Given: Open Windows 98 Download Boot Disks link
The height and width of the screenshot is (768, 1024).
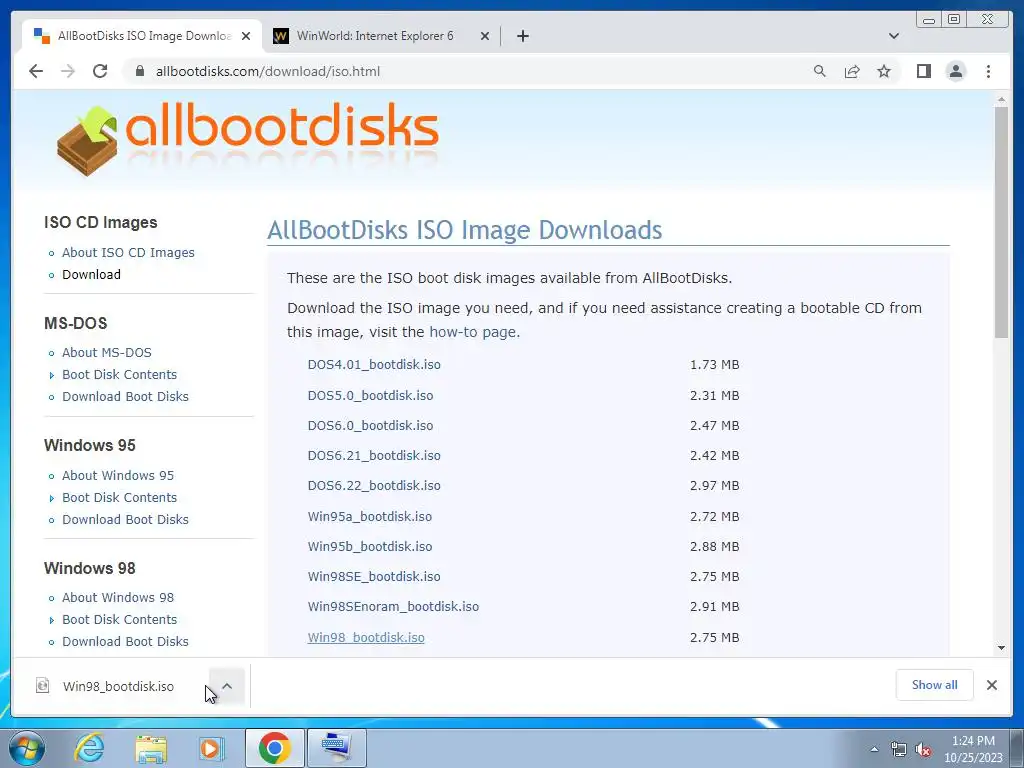Looking at the screenshot, I should [x=125, y=641].
